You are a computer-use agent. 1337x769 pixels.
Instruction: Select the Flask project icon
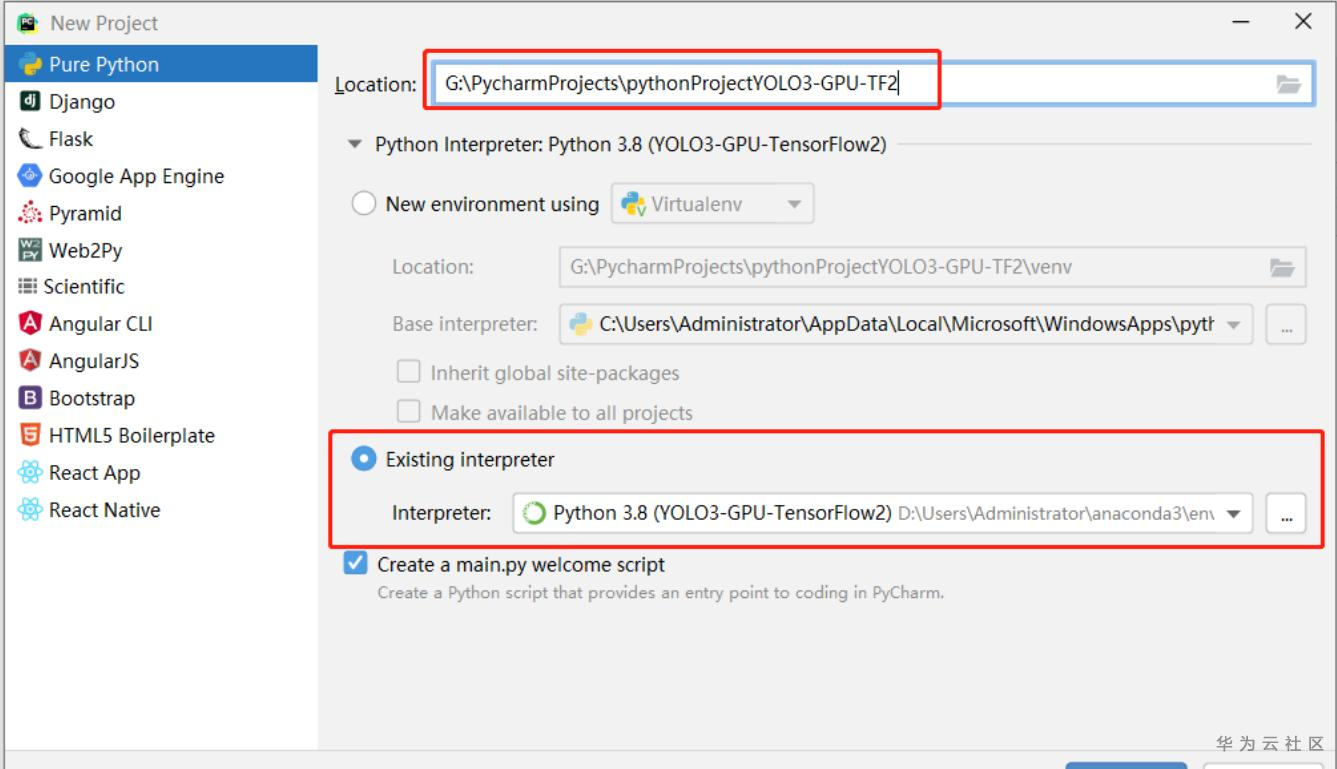click(30, 139)
